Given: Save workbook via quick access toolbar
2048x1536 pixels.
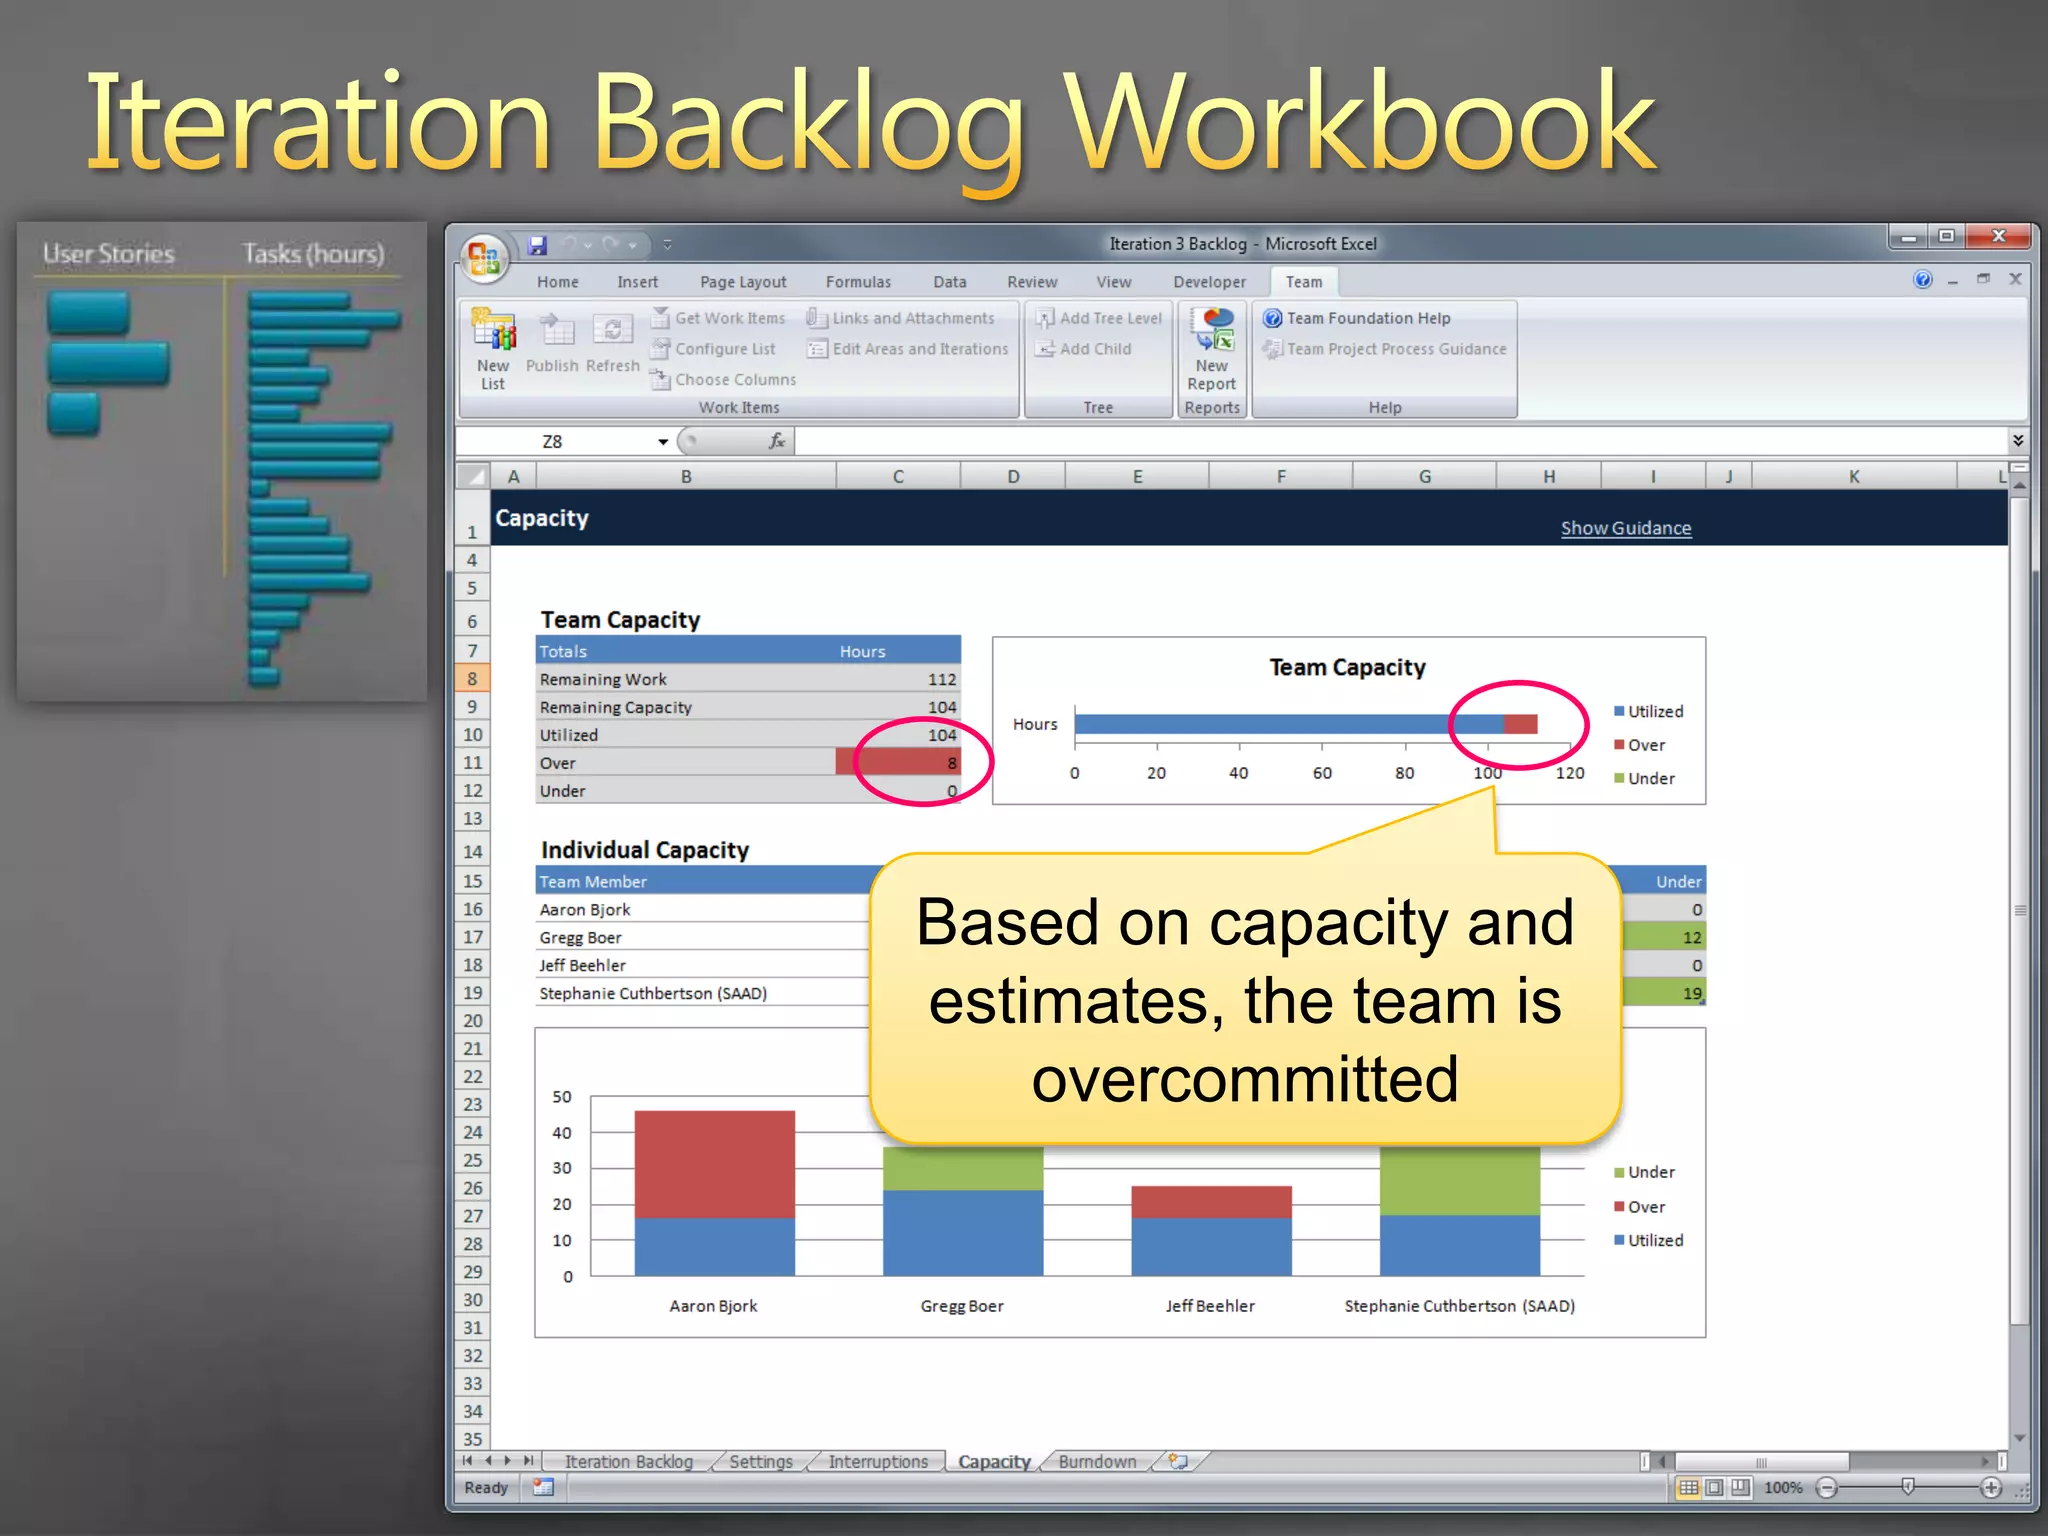Looking at the screenshot, I should tap(538, 244).
